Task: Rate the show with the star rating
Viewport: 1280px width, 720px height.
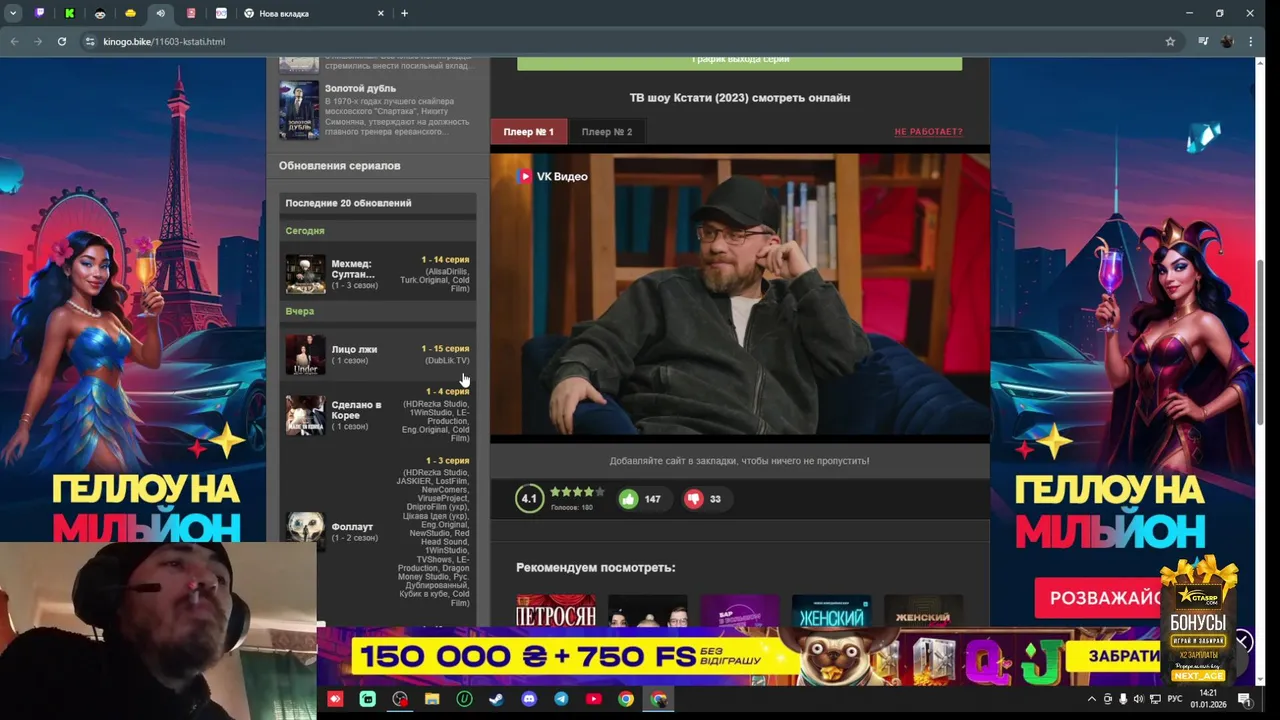Action: [577, 492]
